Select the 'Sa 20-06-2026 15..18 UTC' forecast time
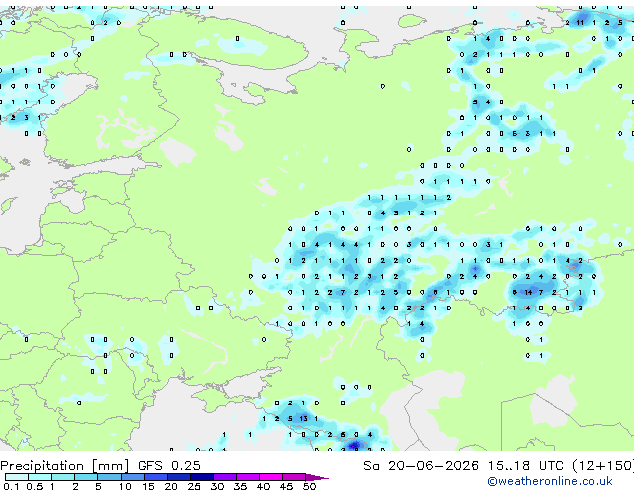Screen dimensions: 634x490 (x=464, y=466)
